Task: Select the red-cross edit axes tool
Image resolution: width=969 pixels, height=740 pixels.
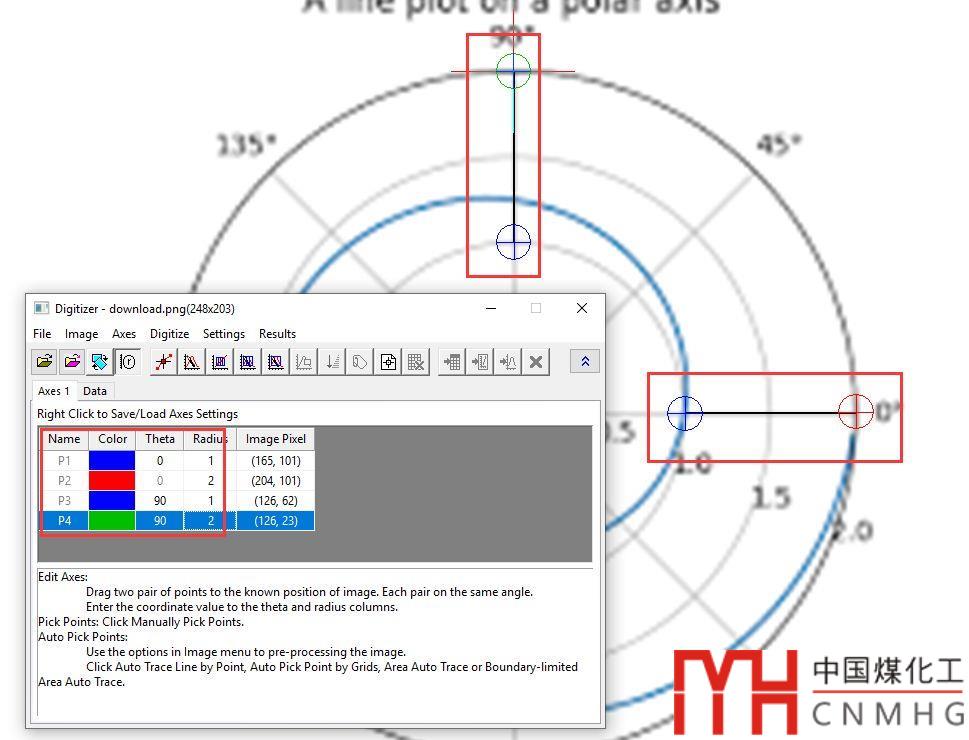Action: 164,362
